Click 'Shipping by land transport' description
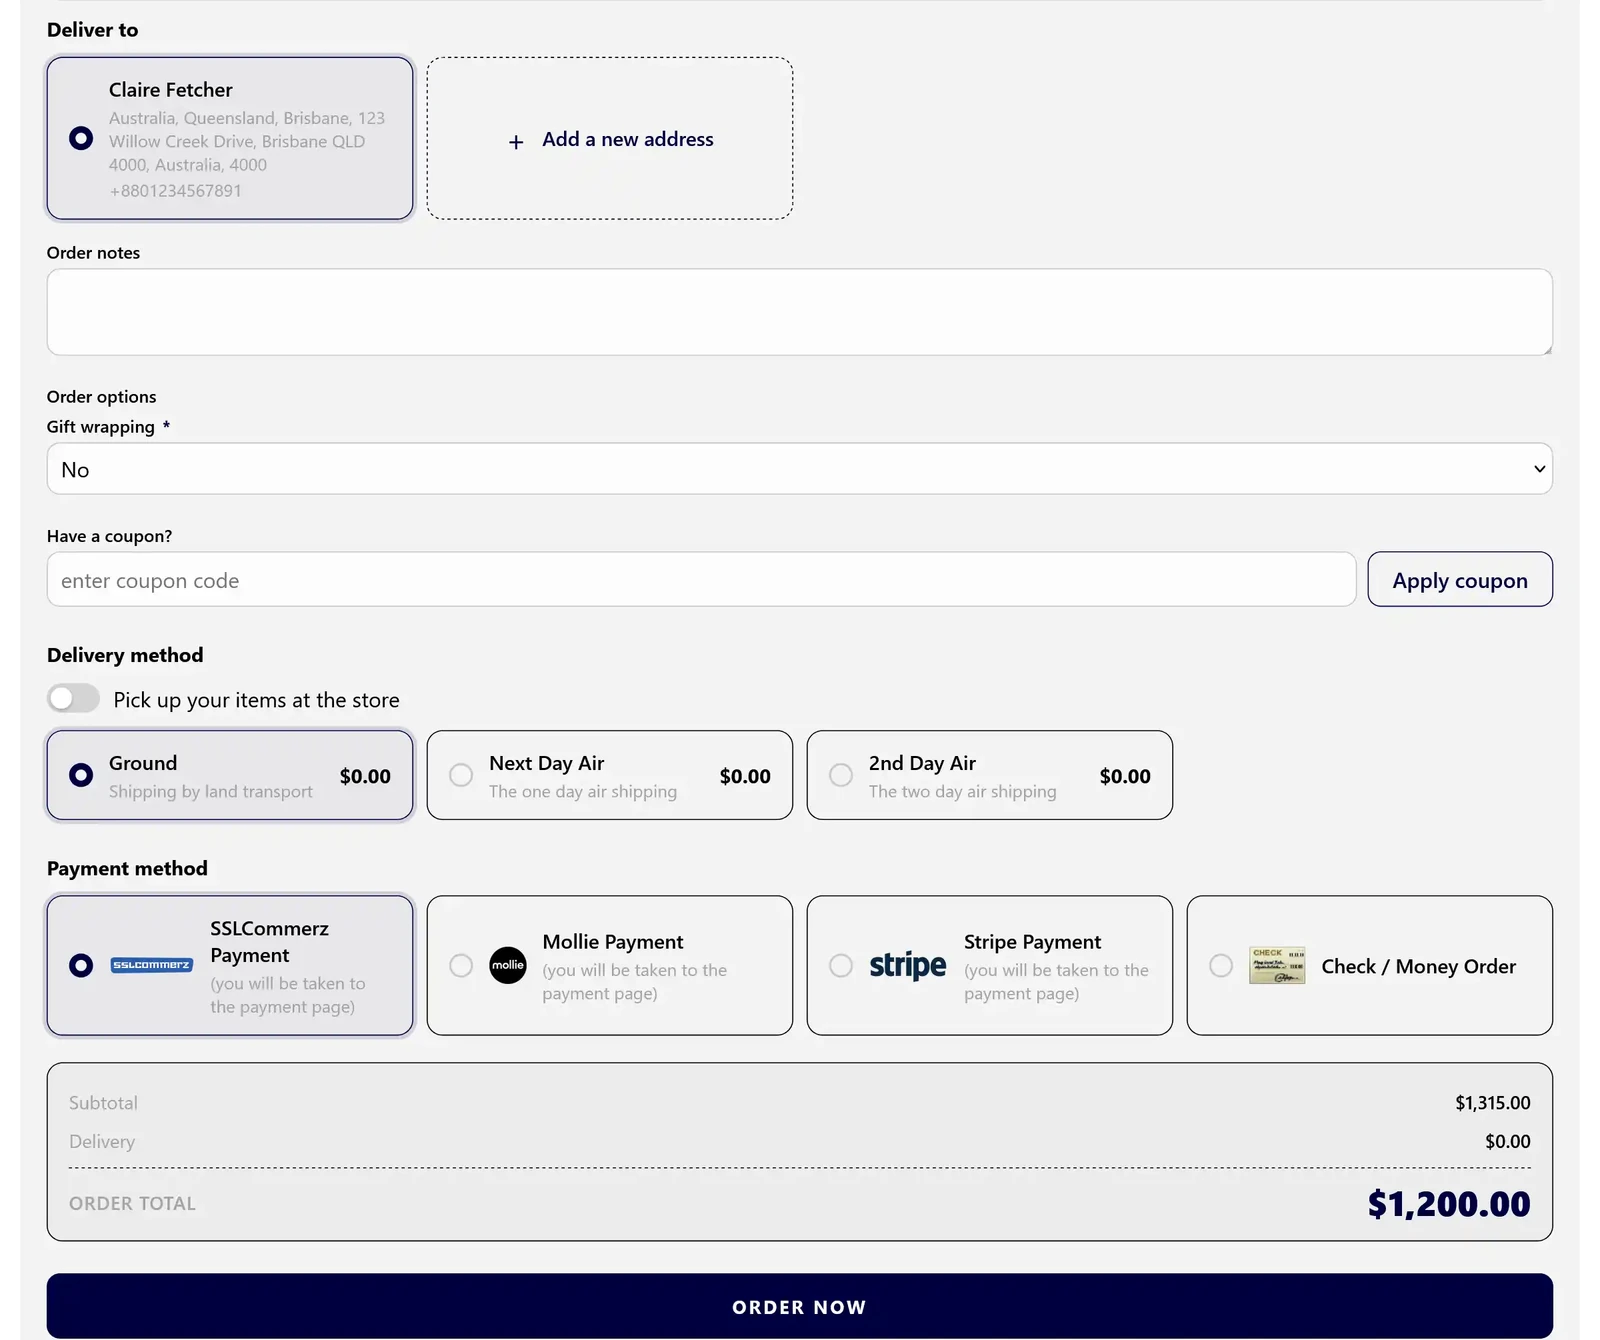This screenshot has width=1600, height=1340. coord(211,791)
